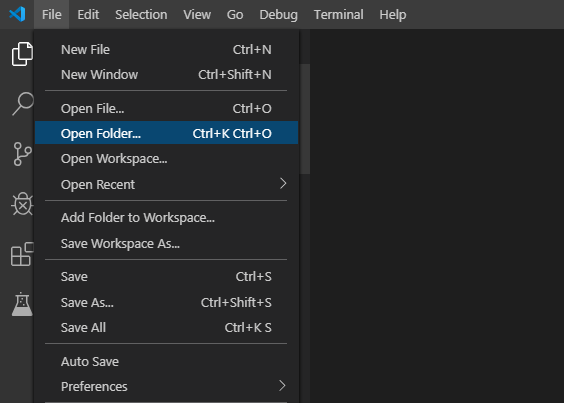Expand the Preferences submenu
The height and width of the screenshot is (403, 564).
click(x=166, y=386)
